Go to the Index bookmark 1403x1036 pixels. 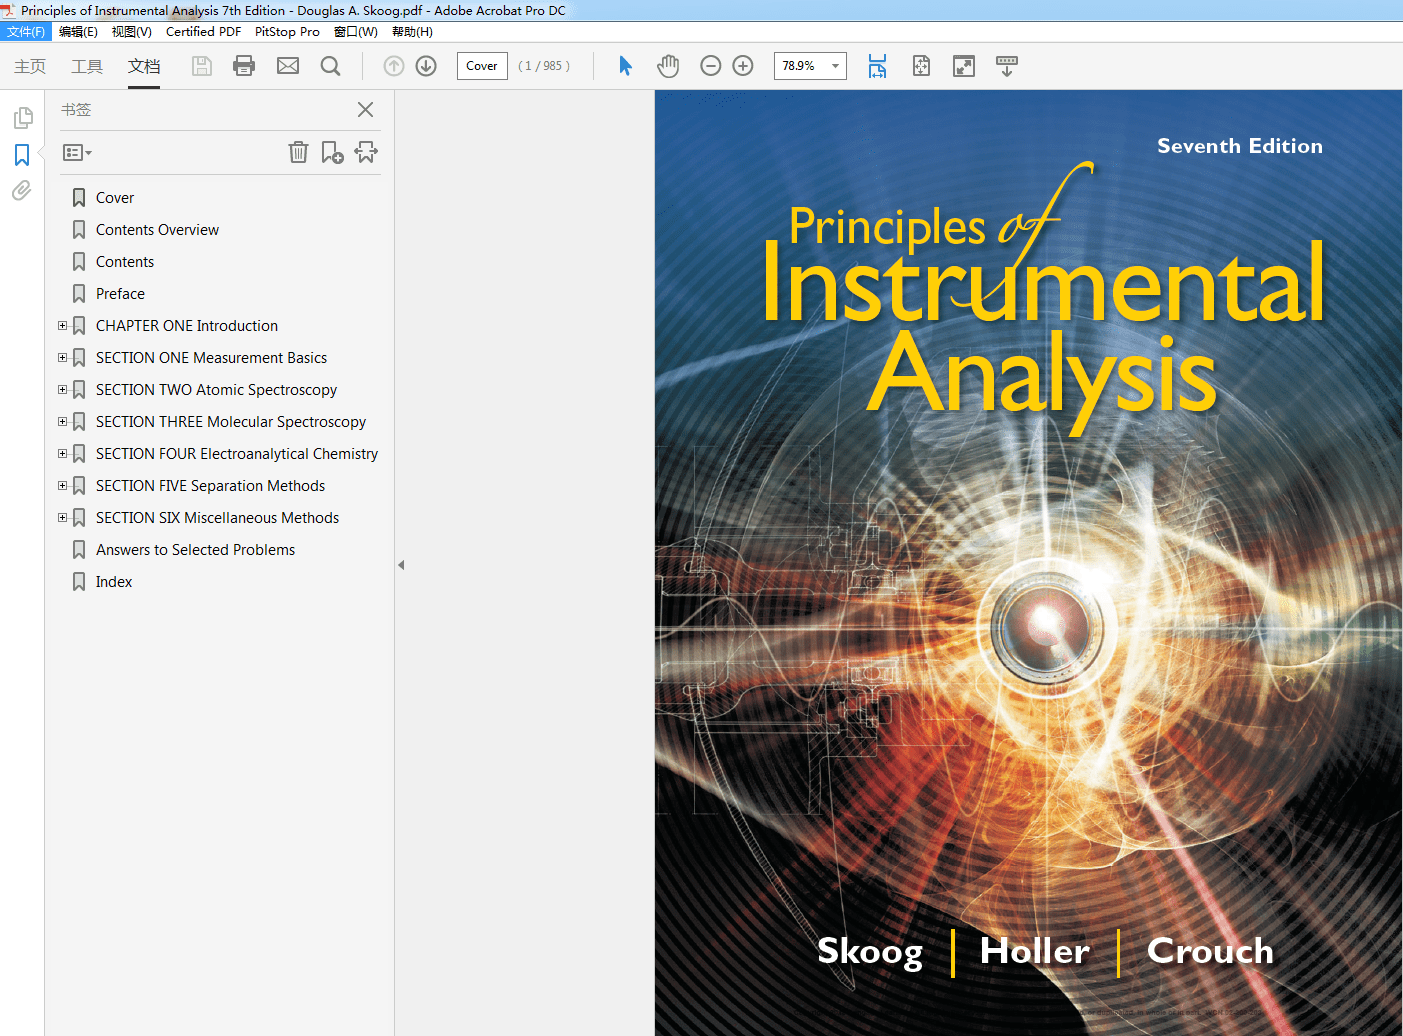coord(113,581)
